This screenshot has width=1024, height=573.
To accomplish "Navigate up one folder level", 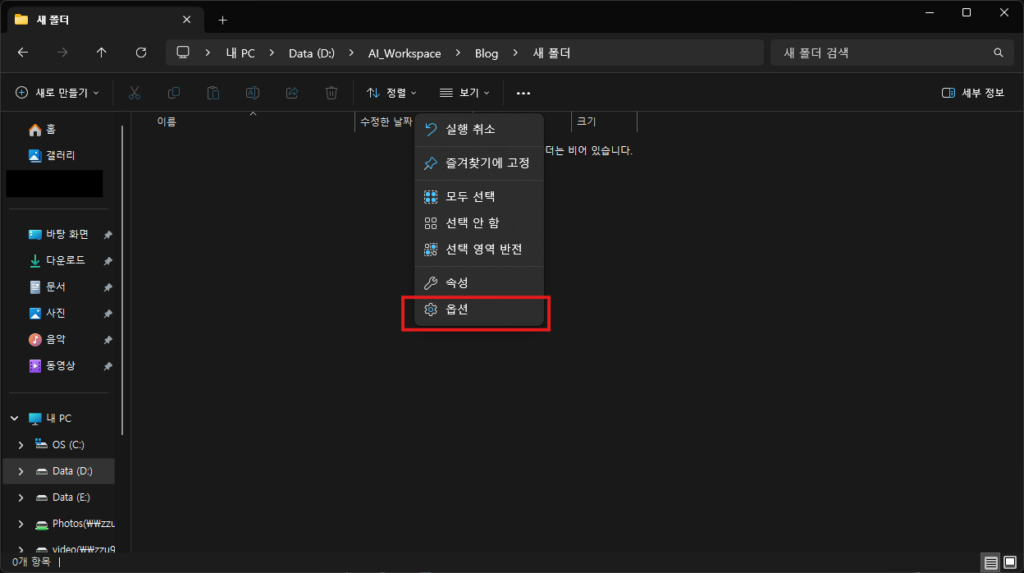I will tap(101, 53).
